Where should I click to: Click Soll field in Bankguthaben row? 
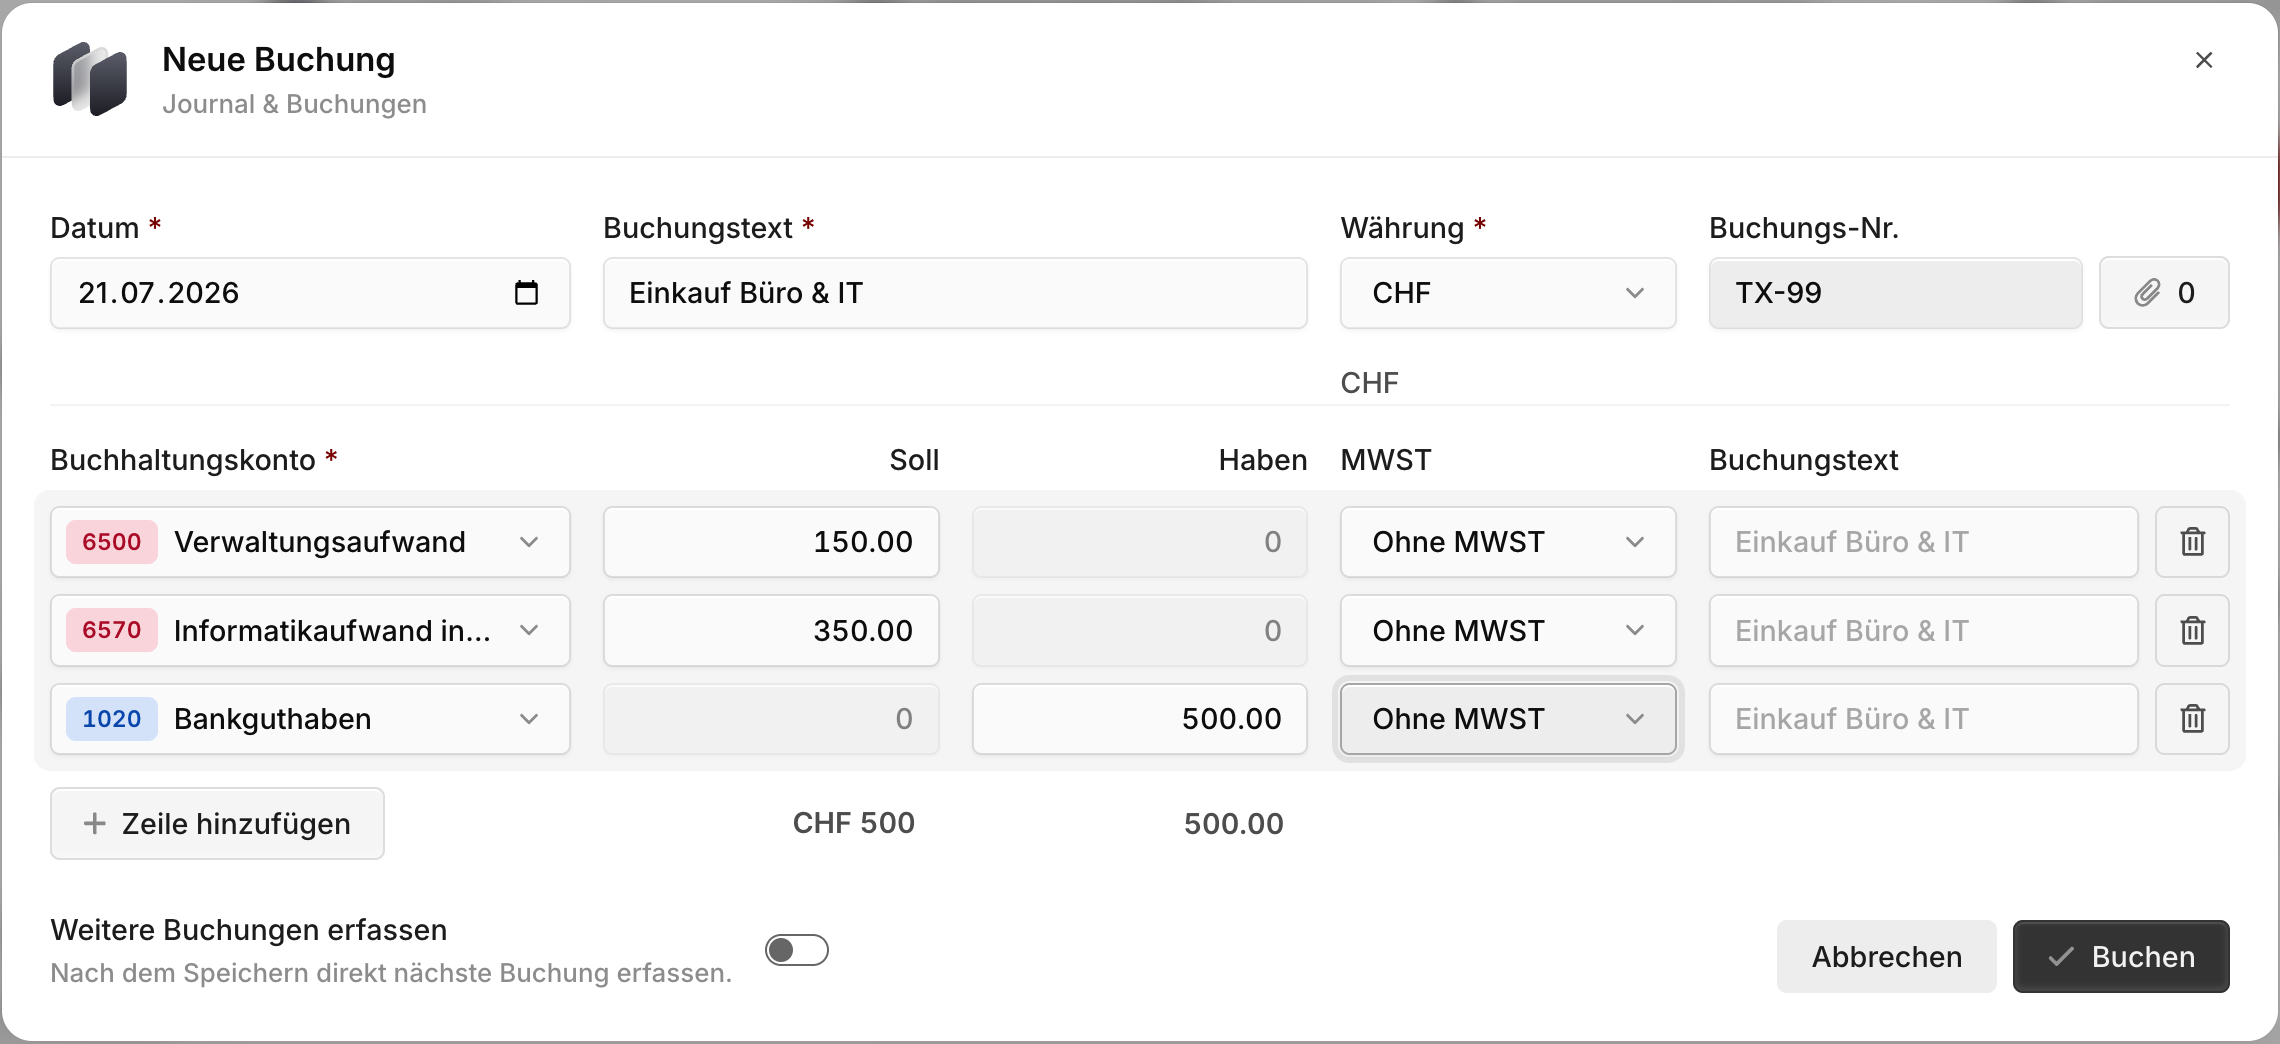tap(771, 719)
